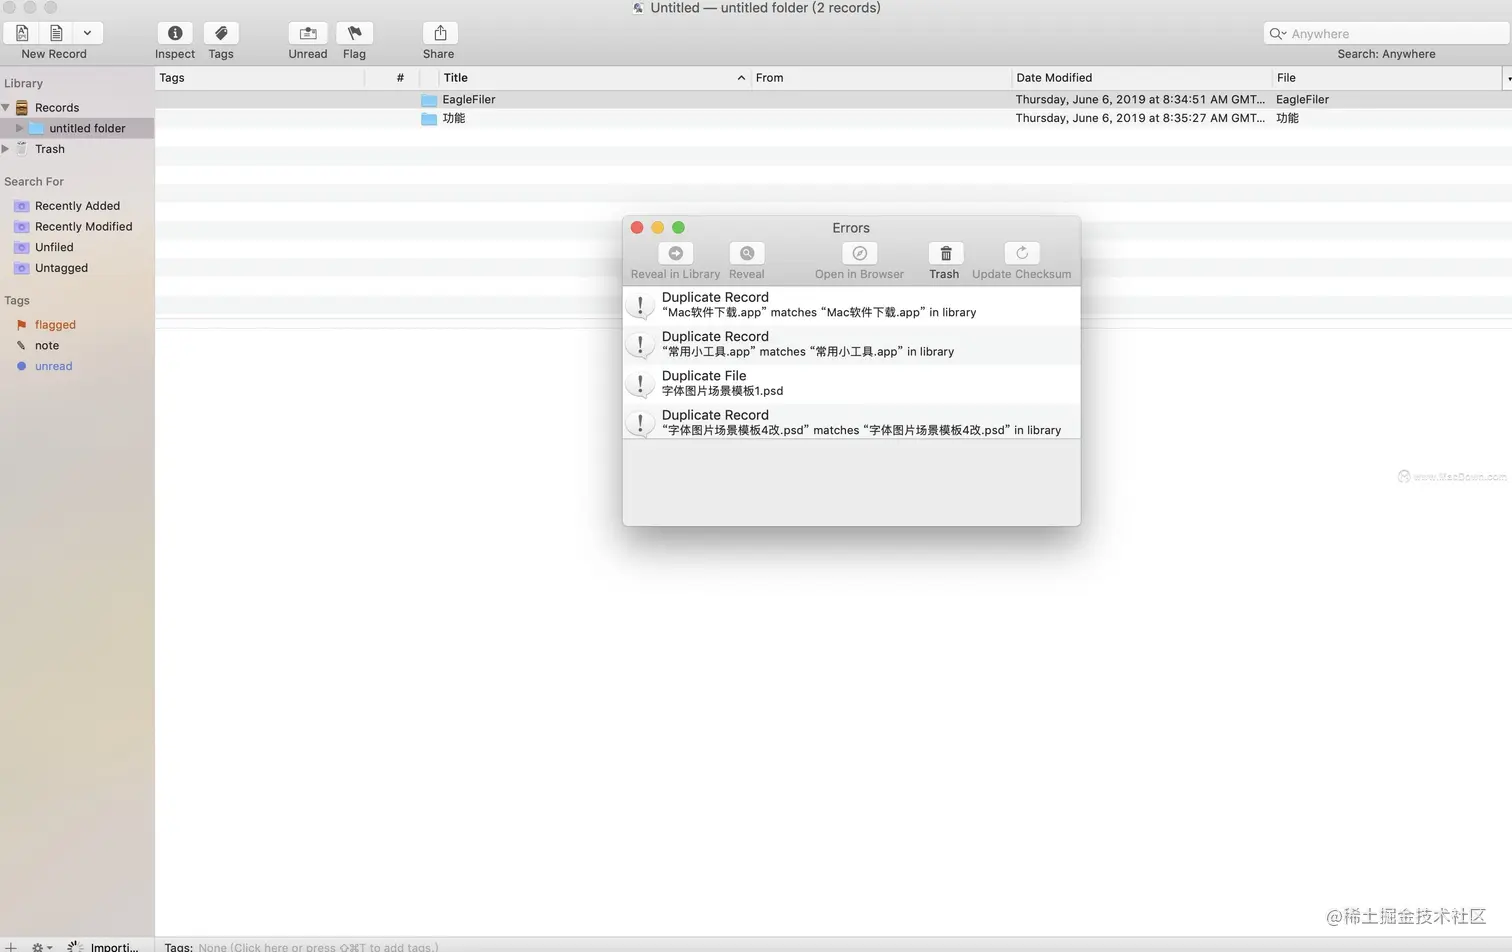Click the Flag toolbar icon
Image resolution: width=1512 pixels, height=952 pixels.
(354, 33)
